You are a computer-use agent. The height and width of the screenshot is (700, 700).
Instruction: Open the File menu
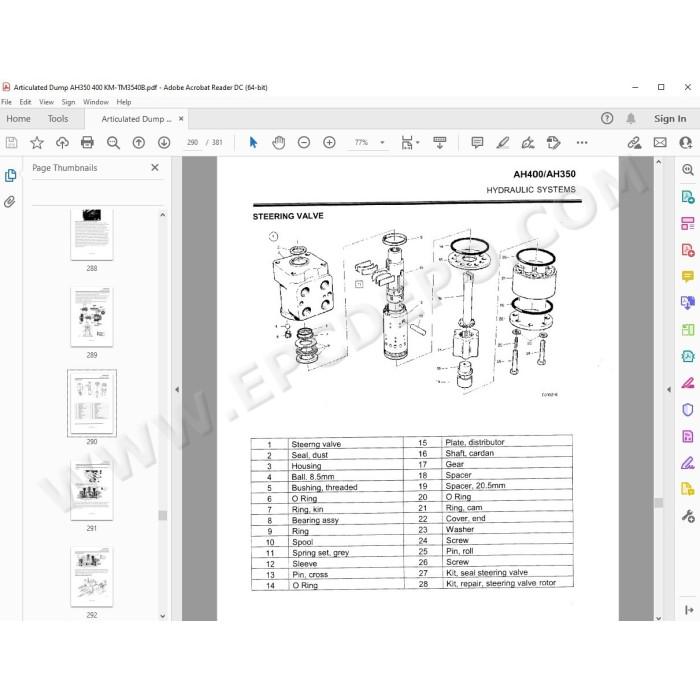(7, 102)
